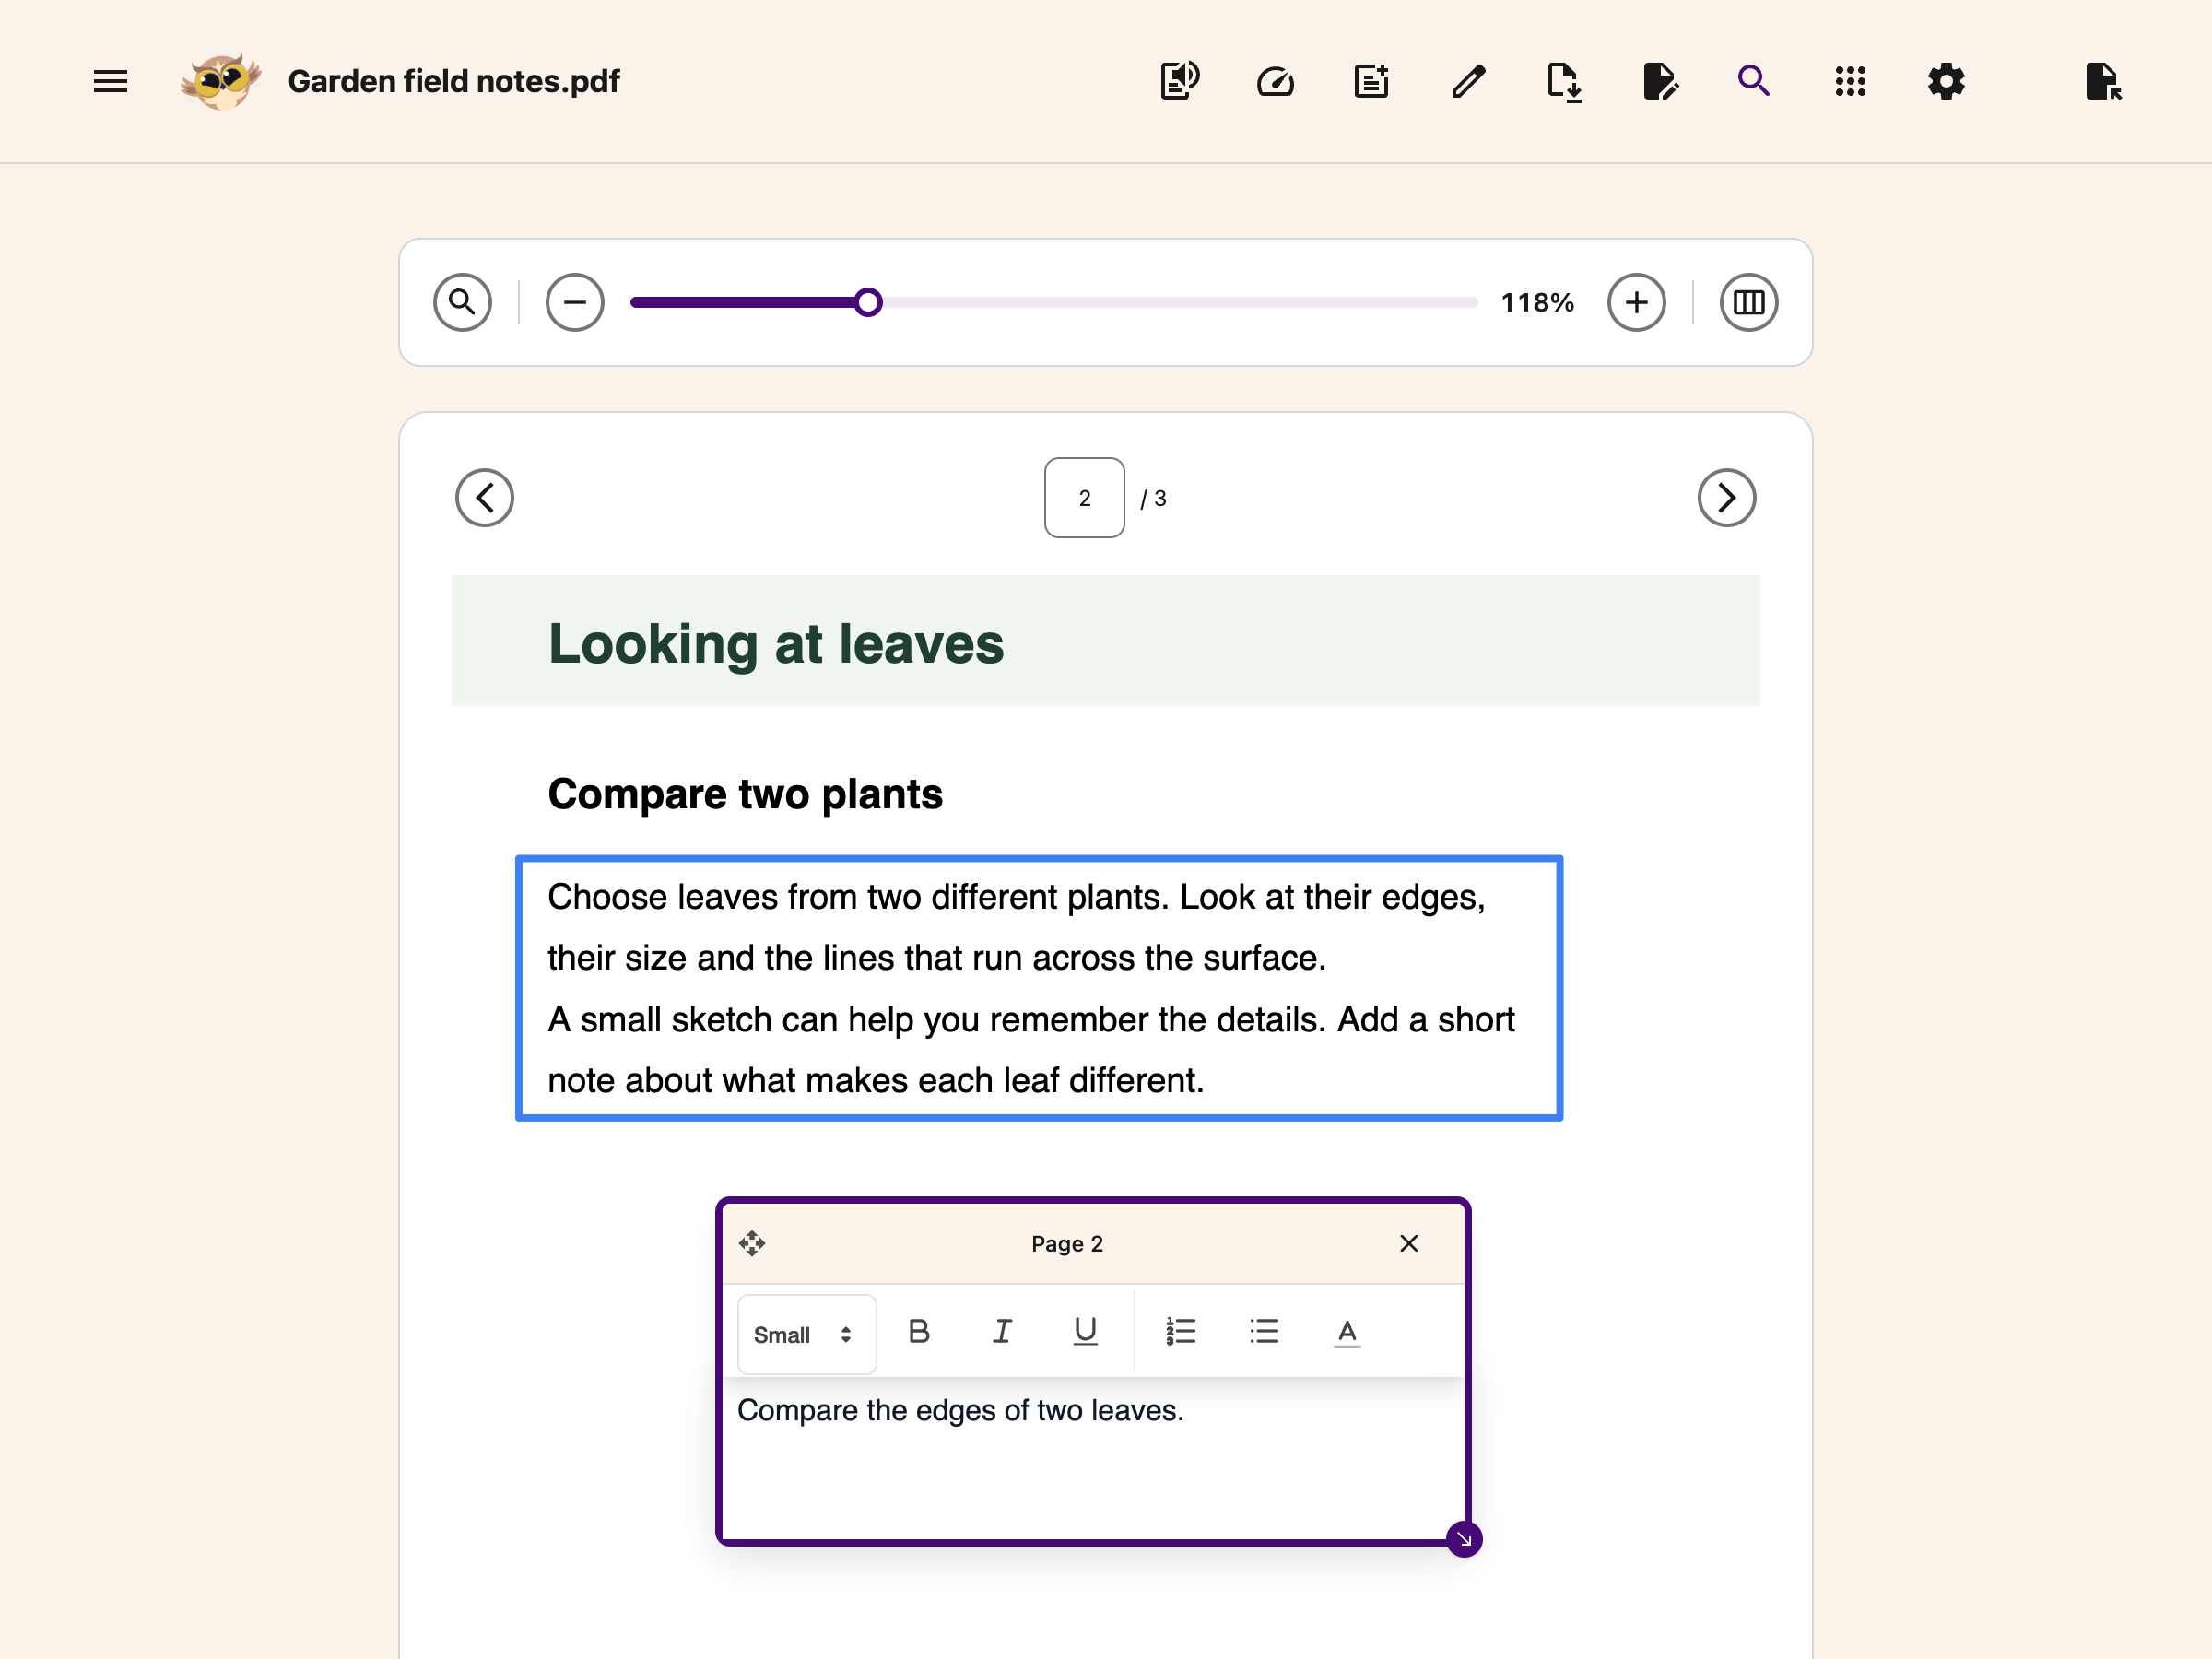
Task: Click the 'Garden field notes.pdf' title
Action: 454,81
